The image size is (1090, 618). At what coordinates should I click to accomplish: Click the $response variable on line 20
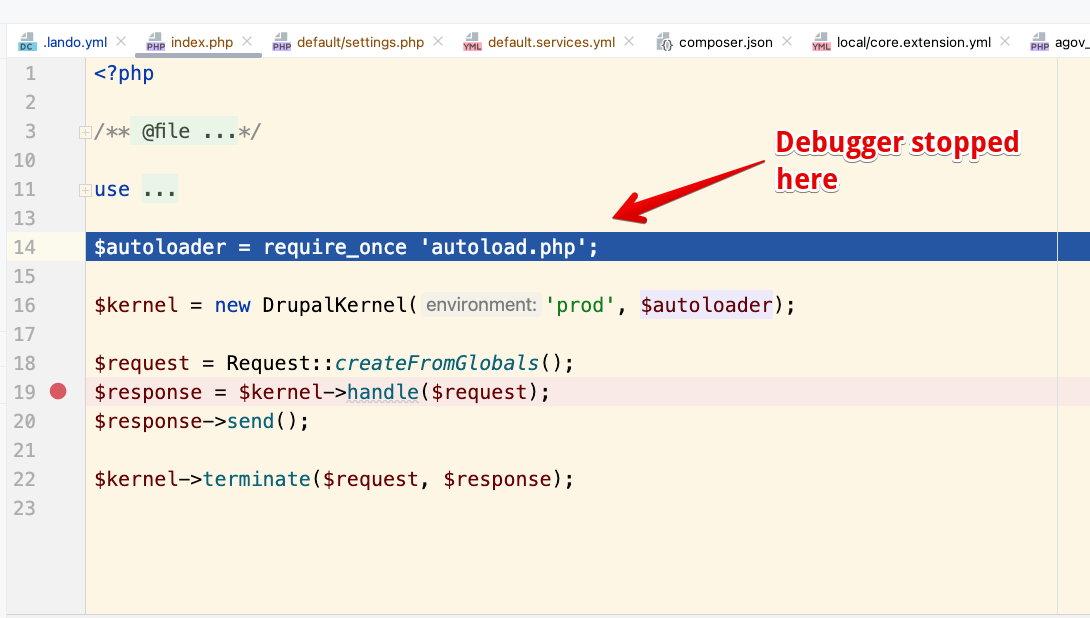click(x=148, y=421)
